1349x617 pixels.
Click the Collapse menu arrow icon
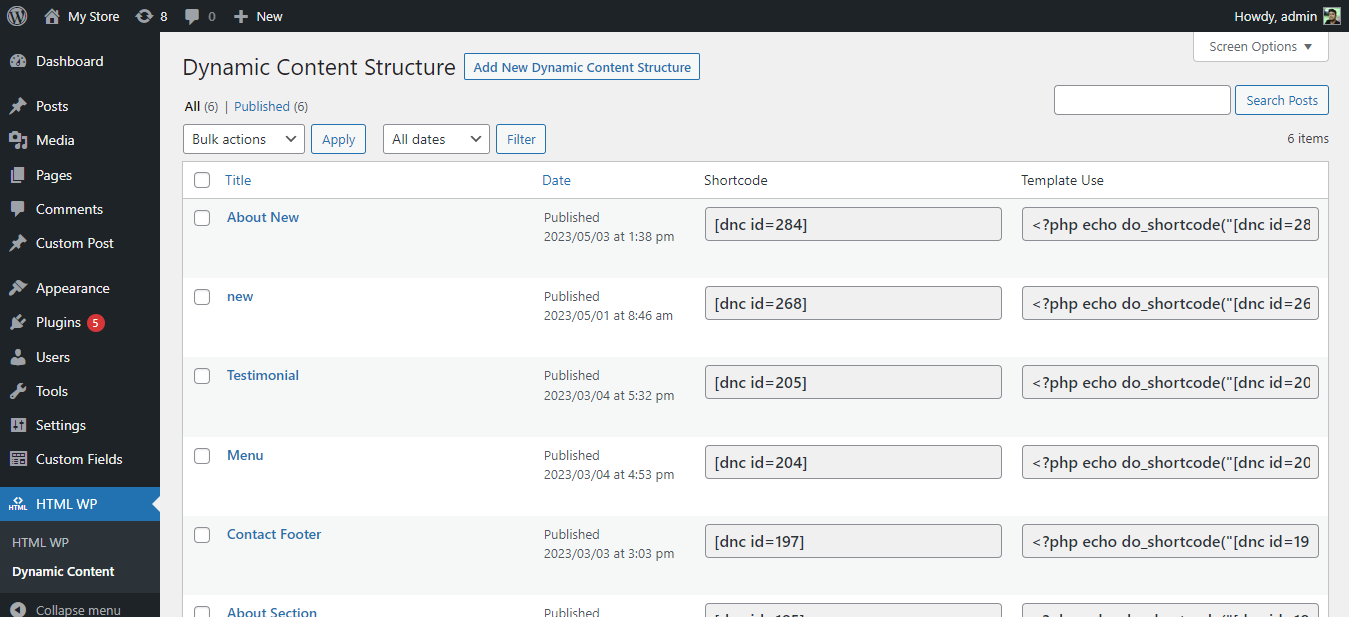click(x=18, y=609)
